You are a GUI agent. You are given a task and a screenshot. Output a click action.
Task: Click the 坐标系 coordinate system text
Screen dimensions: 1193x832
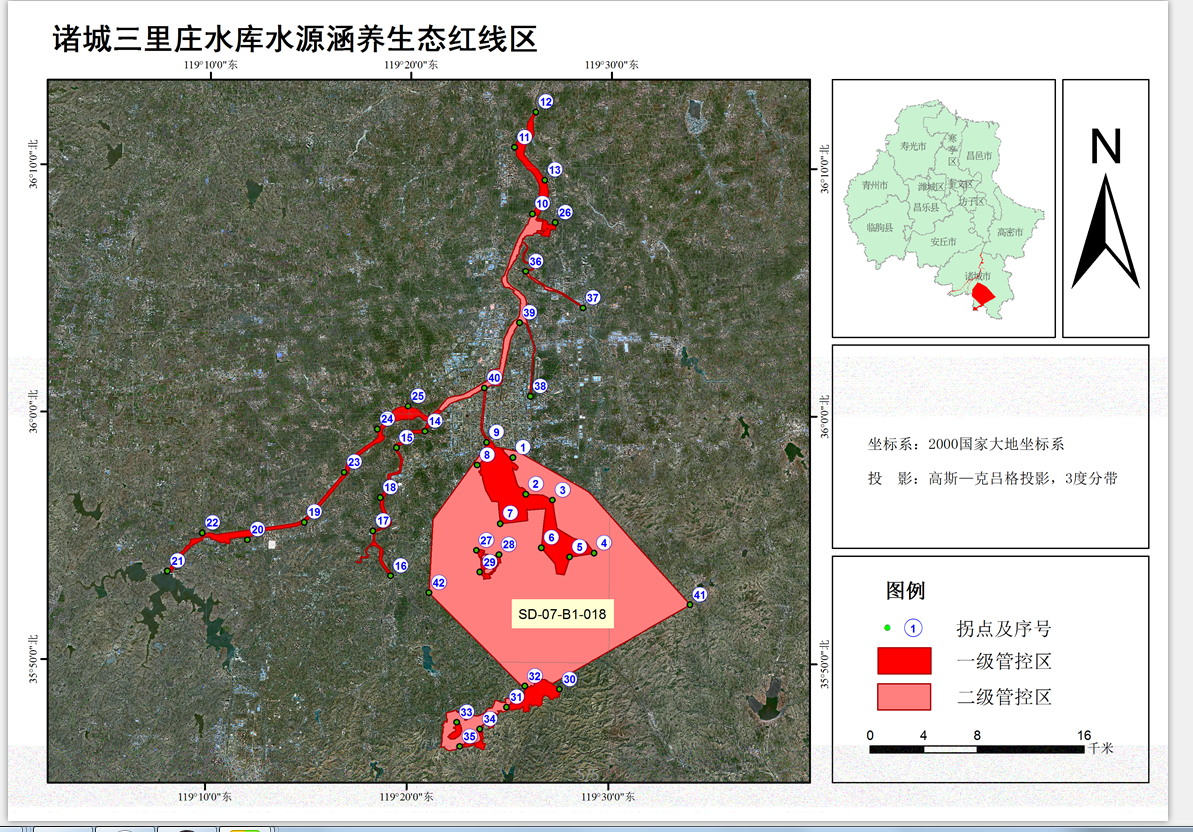[x=966, y=444]
